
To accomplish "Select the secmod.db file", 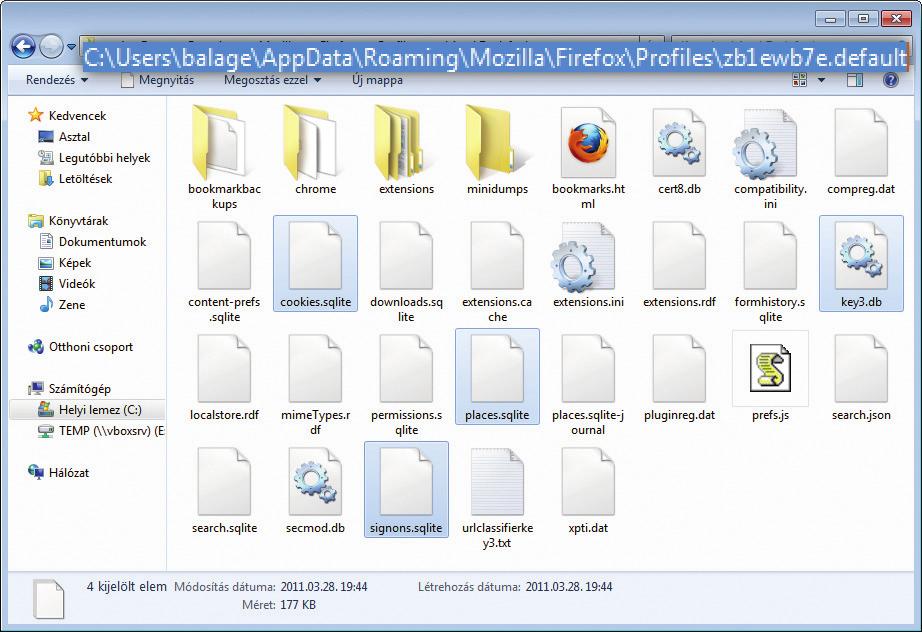I will tap(315, 490).
